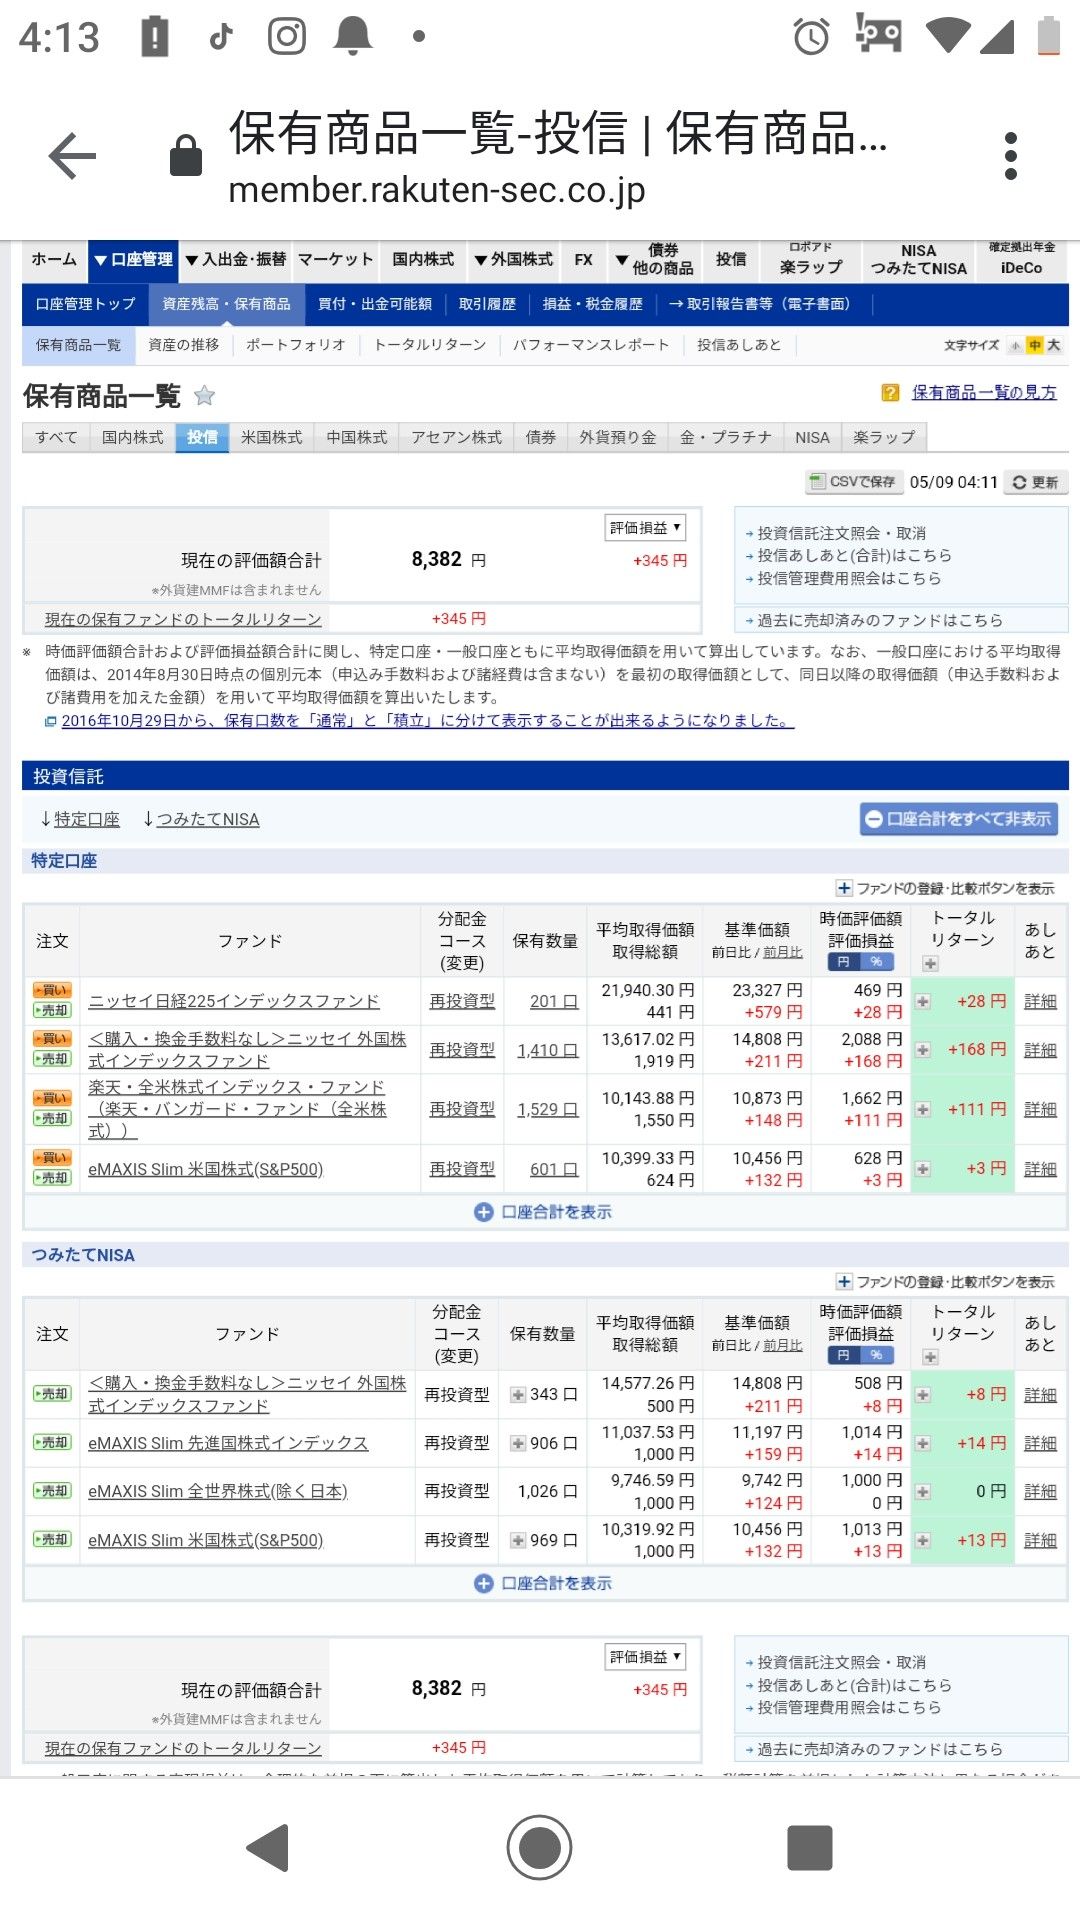
Task: Select the small 小 font size icon
Action: 1016,345
